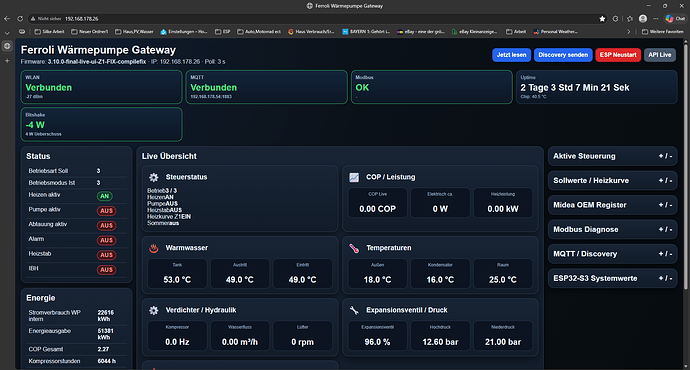Expand the ESP32-S3 Systemwerte section
This screenshot has height=370, width=690.
613,278
